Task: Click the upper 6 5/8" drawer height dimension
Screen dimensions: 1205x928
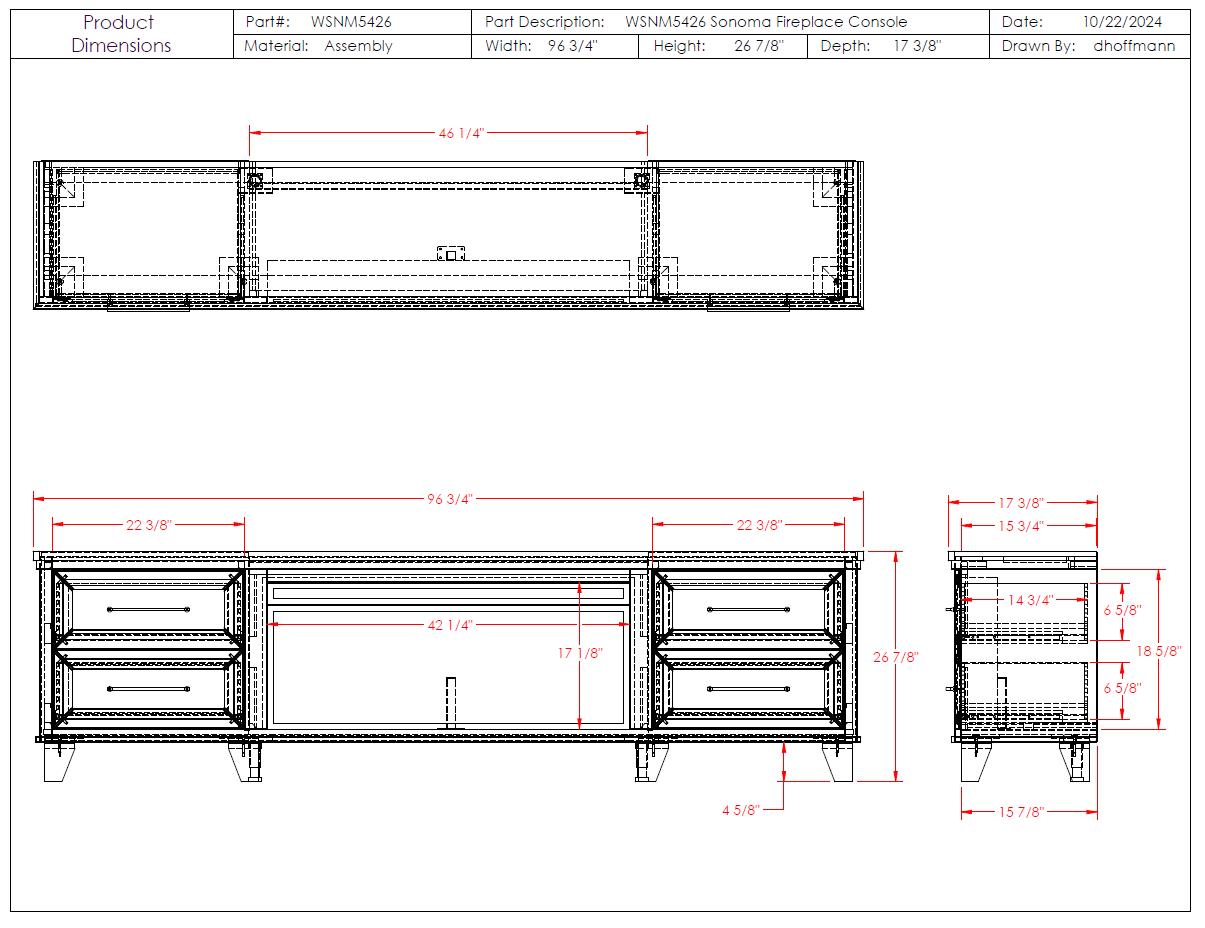Action: pos(1122,609)
